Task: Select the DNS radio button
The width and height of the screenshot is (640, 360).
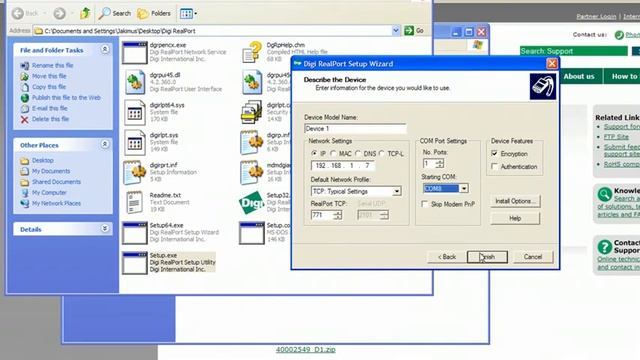Action: tap(358, 153)
